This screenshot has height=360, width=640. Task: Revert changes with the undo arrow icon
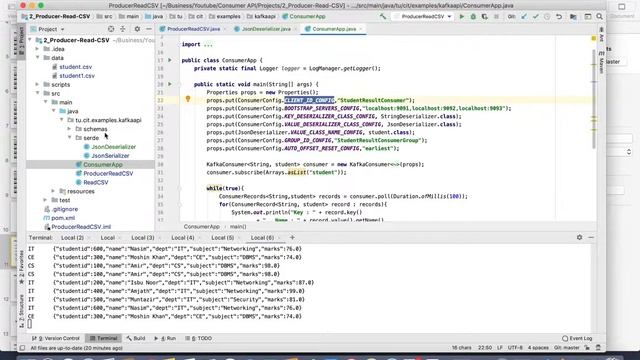[x=559, y=17]
